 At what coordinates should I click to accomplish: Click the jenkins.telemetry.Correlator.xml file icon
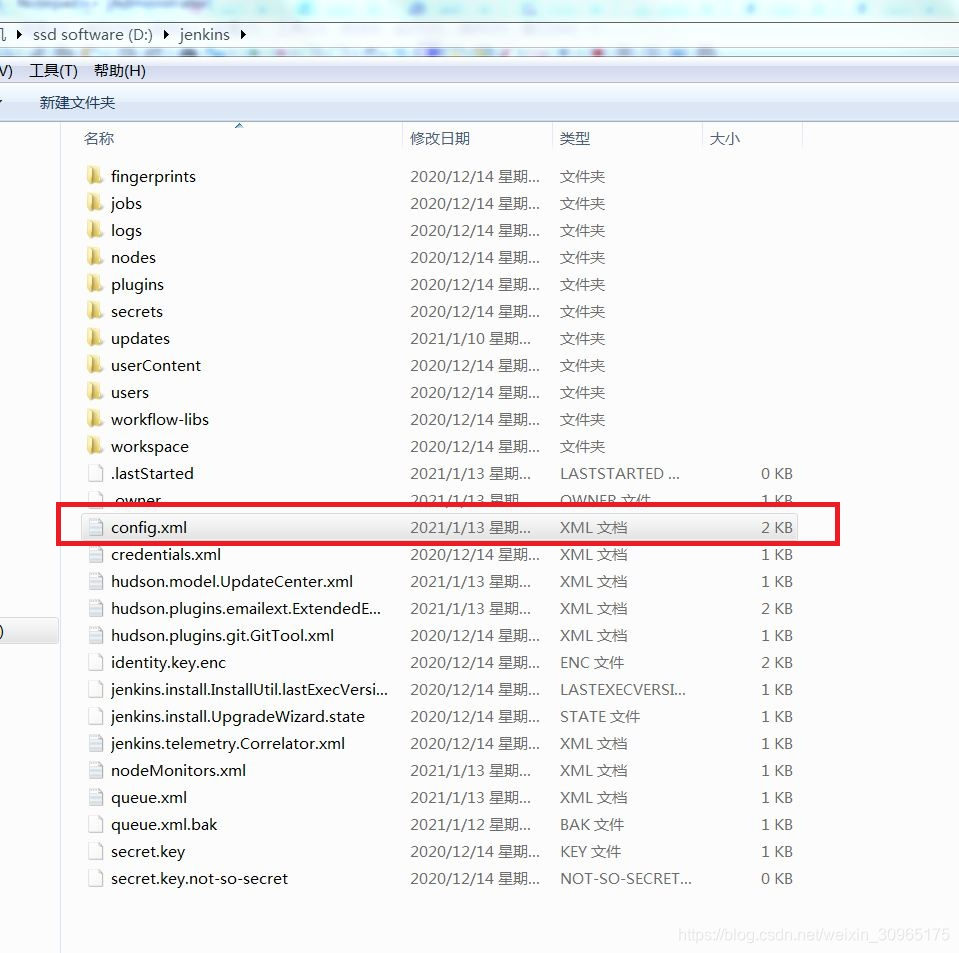click(x=95, y=743)
